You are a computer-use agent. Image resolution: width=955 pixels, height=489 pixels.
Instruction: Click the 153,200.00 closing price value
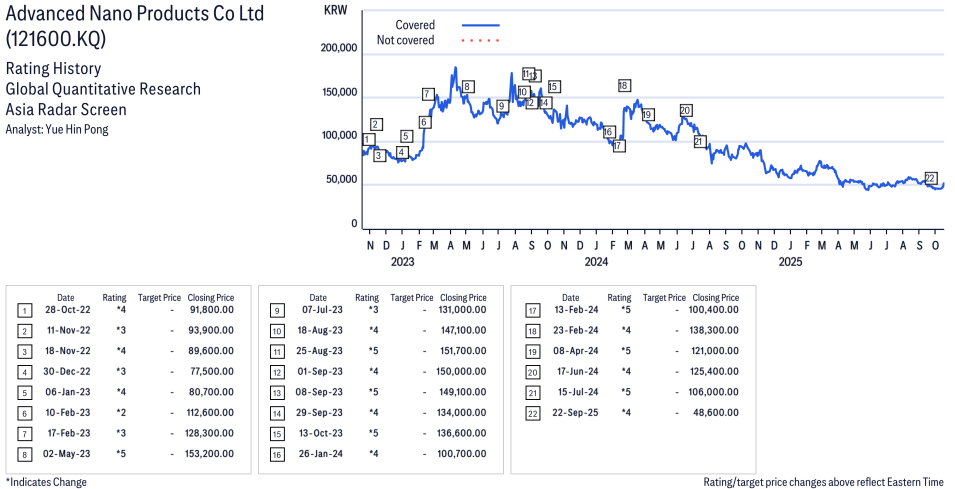210,454
